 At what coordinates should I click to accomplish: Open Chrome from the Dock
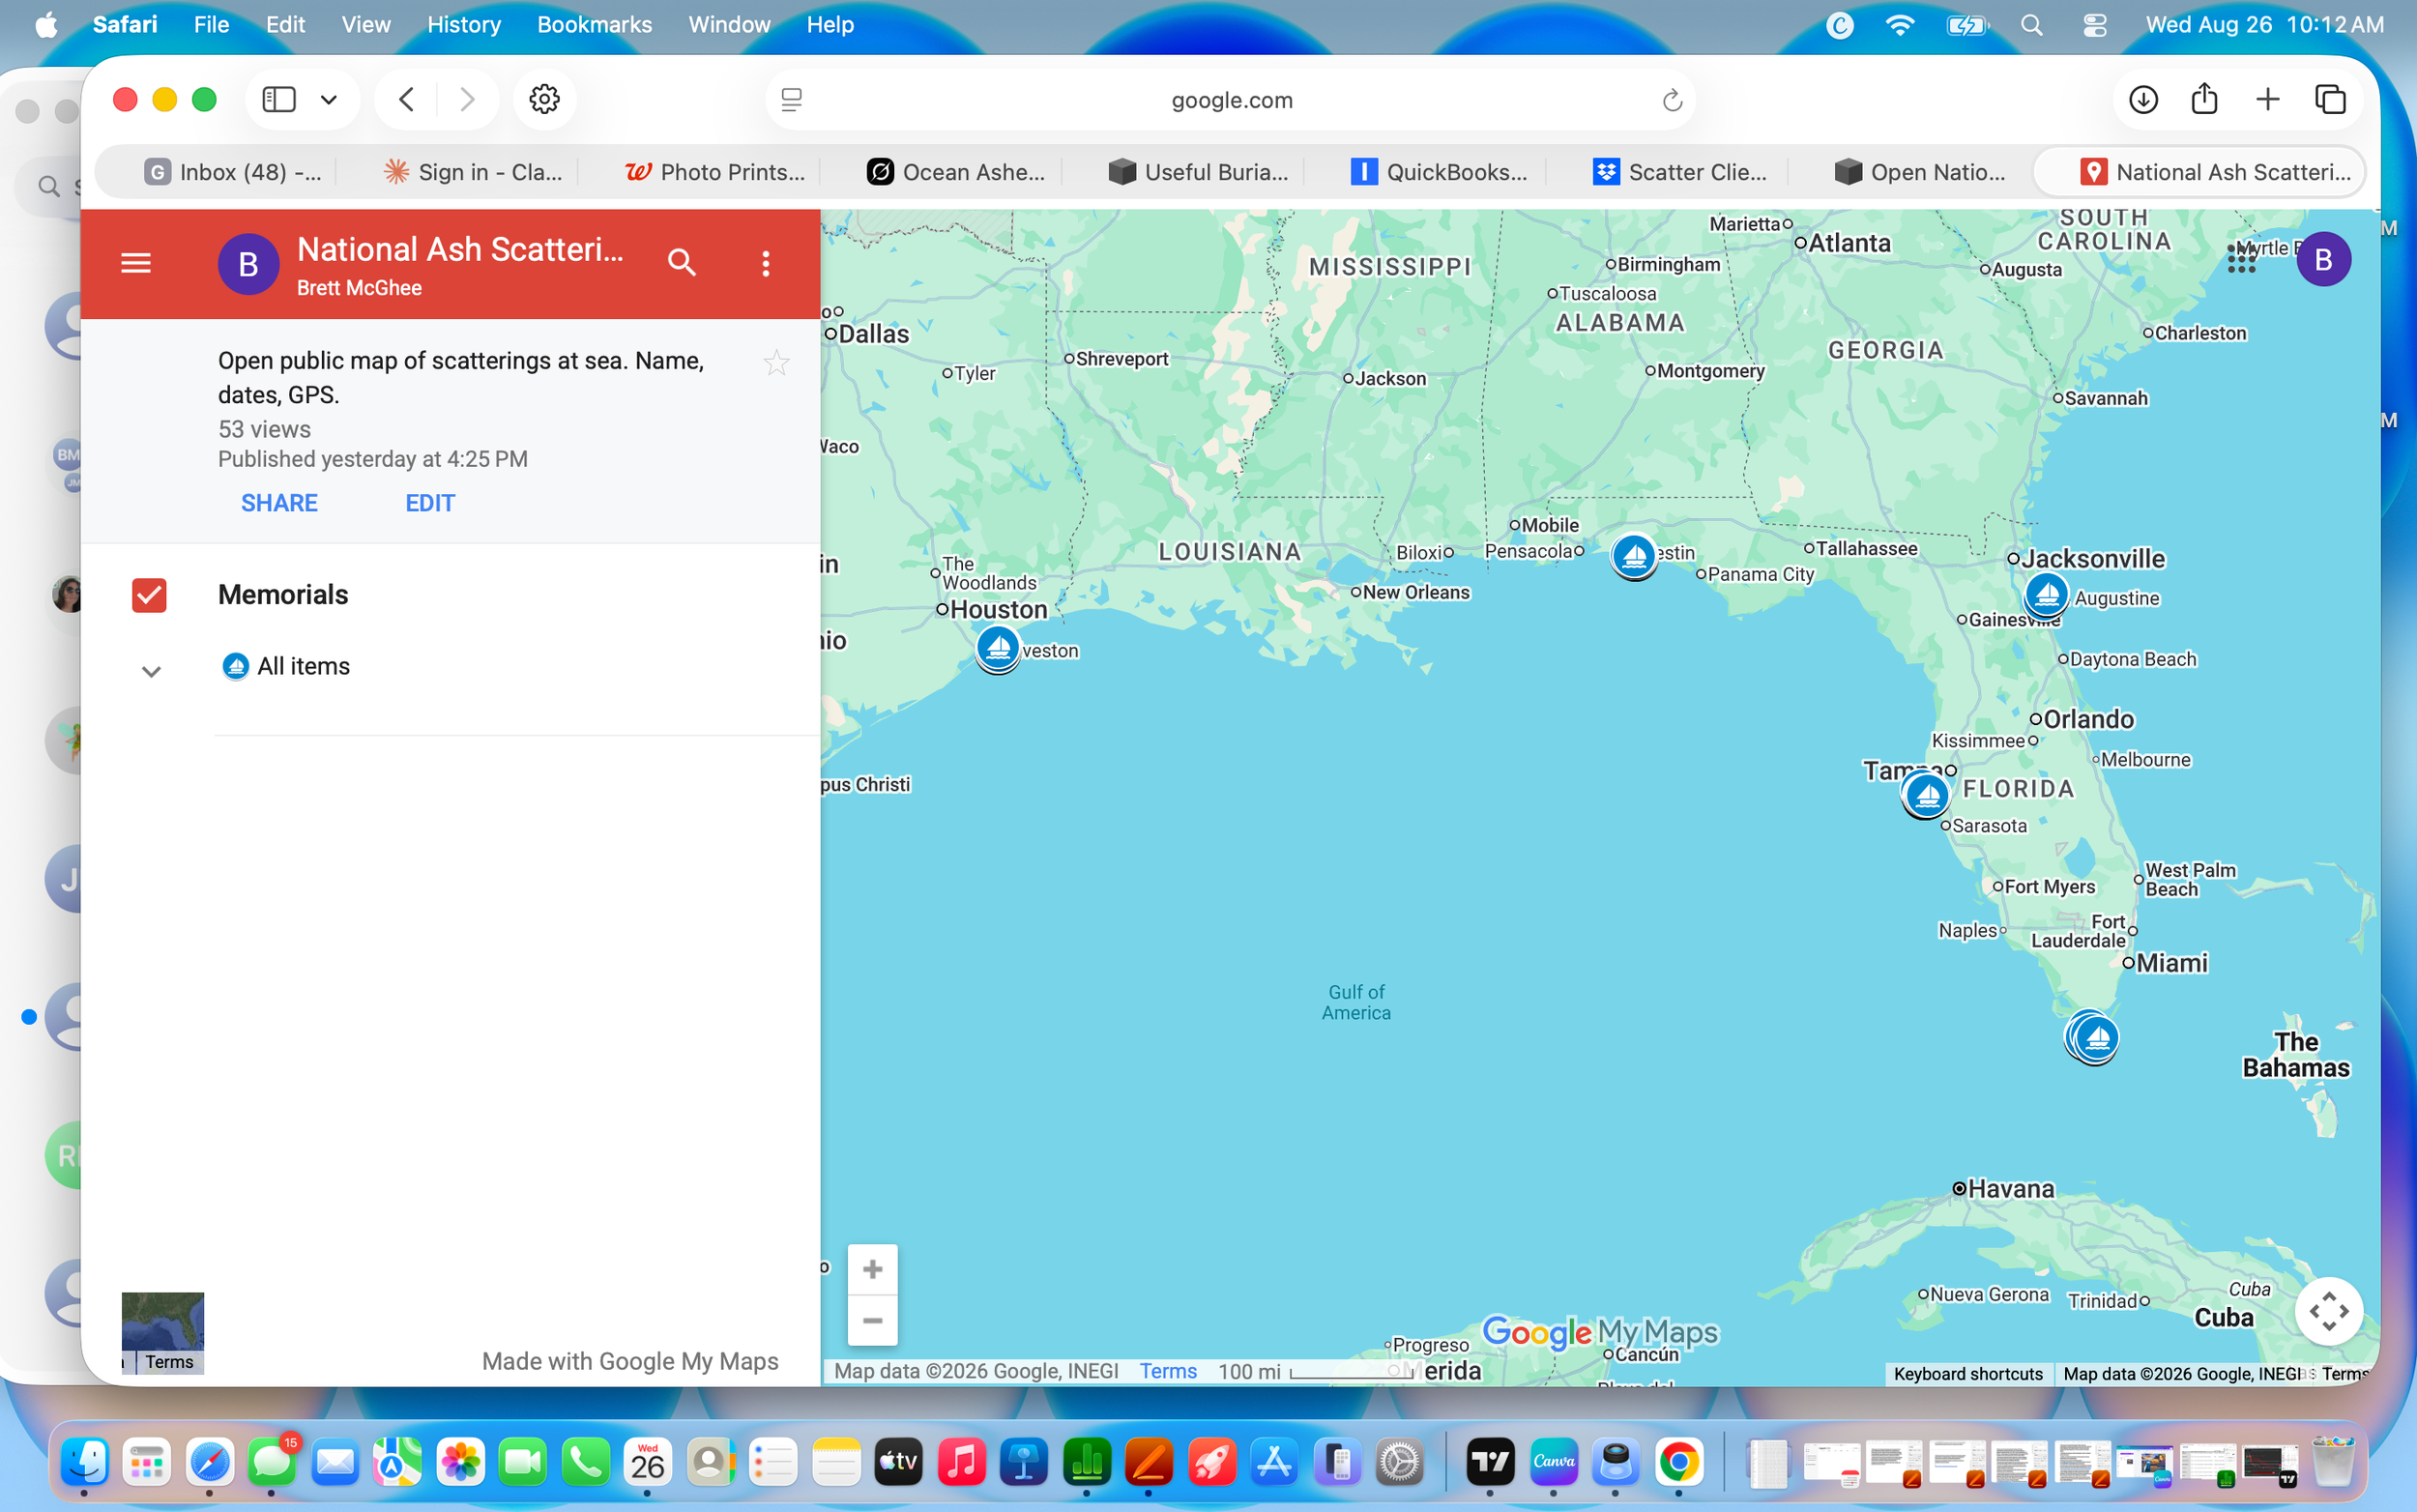[1678, 1462]
